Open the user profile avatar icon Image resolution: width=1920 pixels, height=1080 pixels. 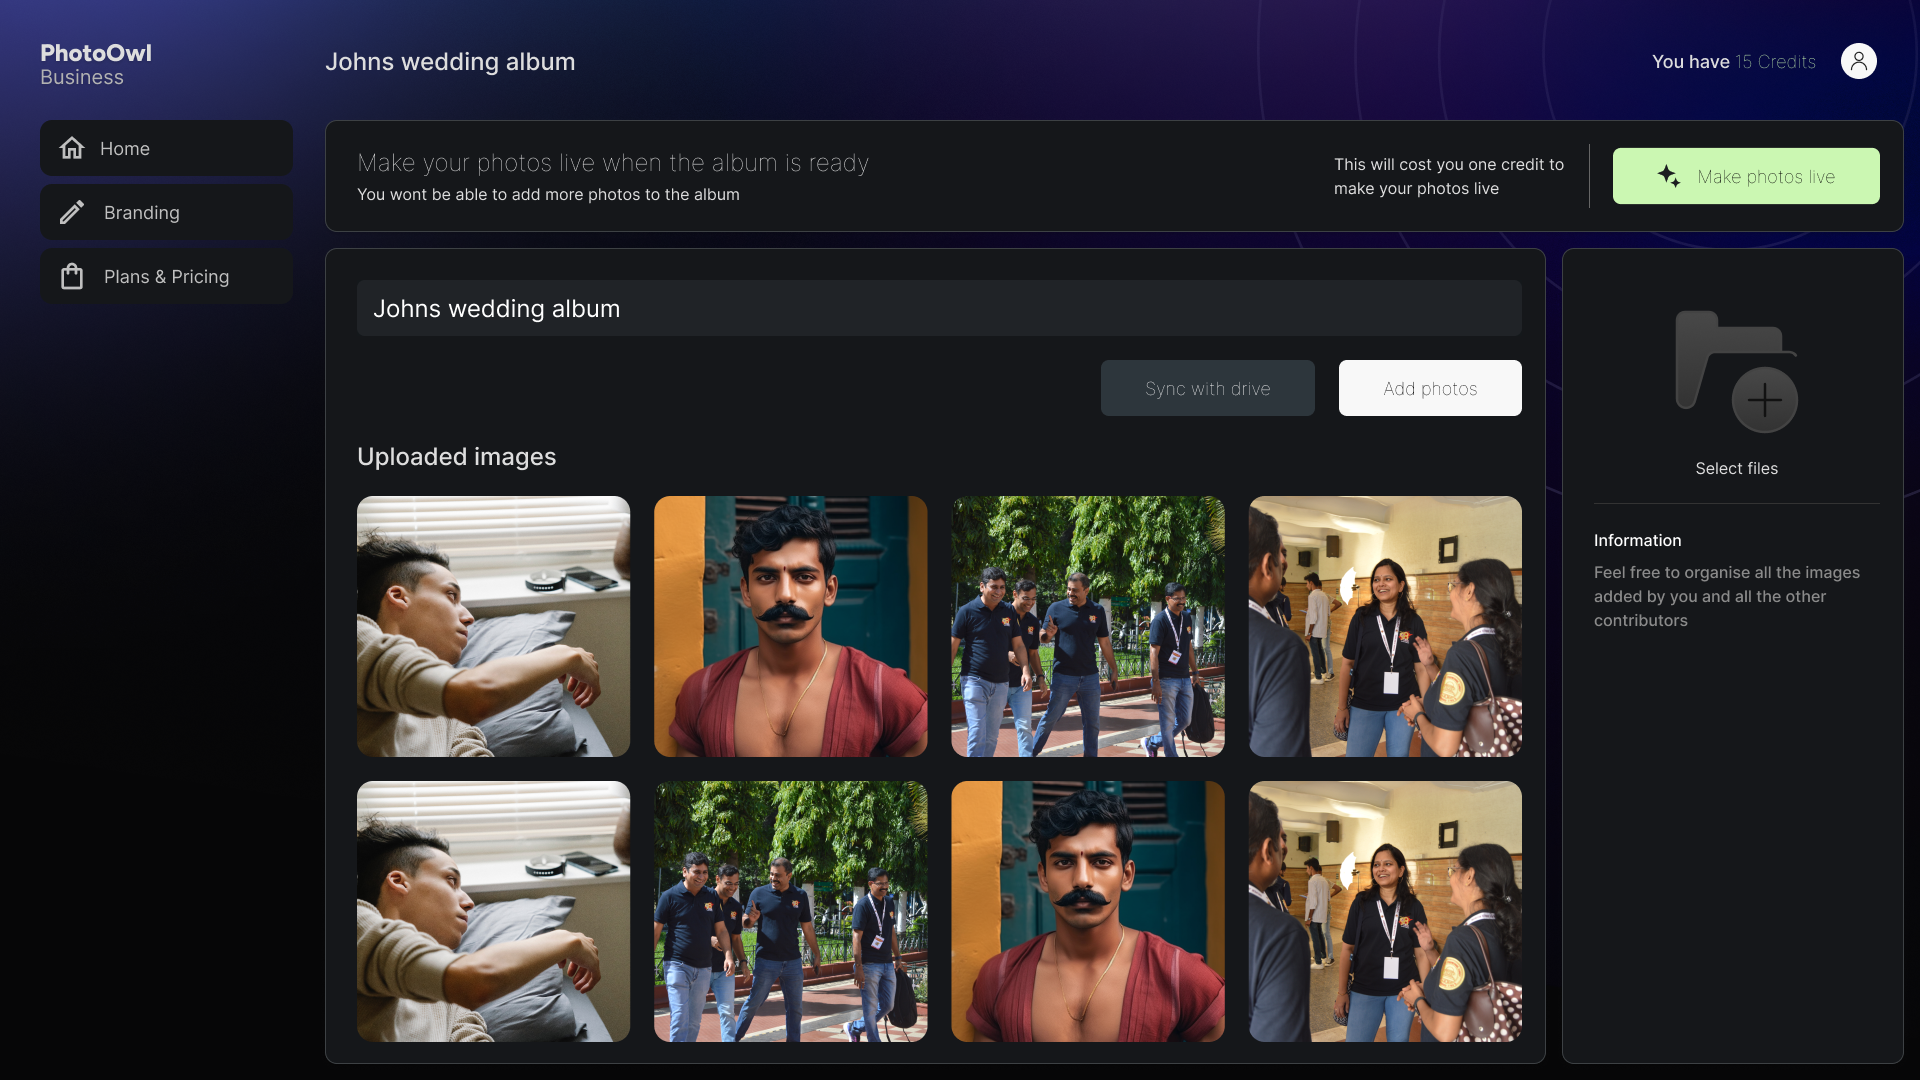pyautogui.click(x=1858, y=61)
